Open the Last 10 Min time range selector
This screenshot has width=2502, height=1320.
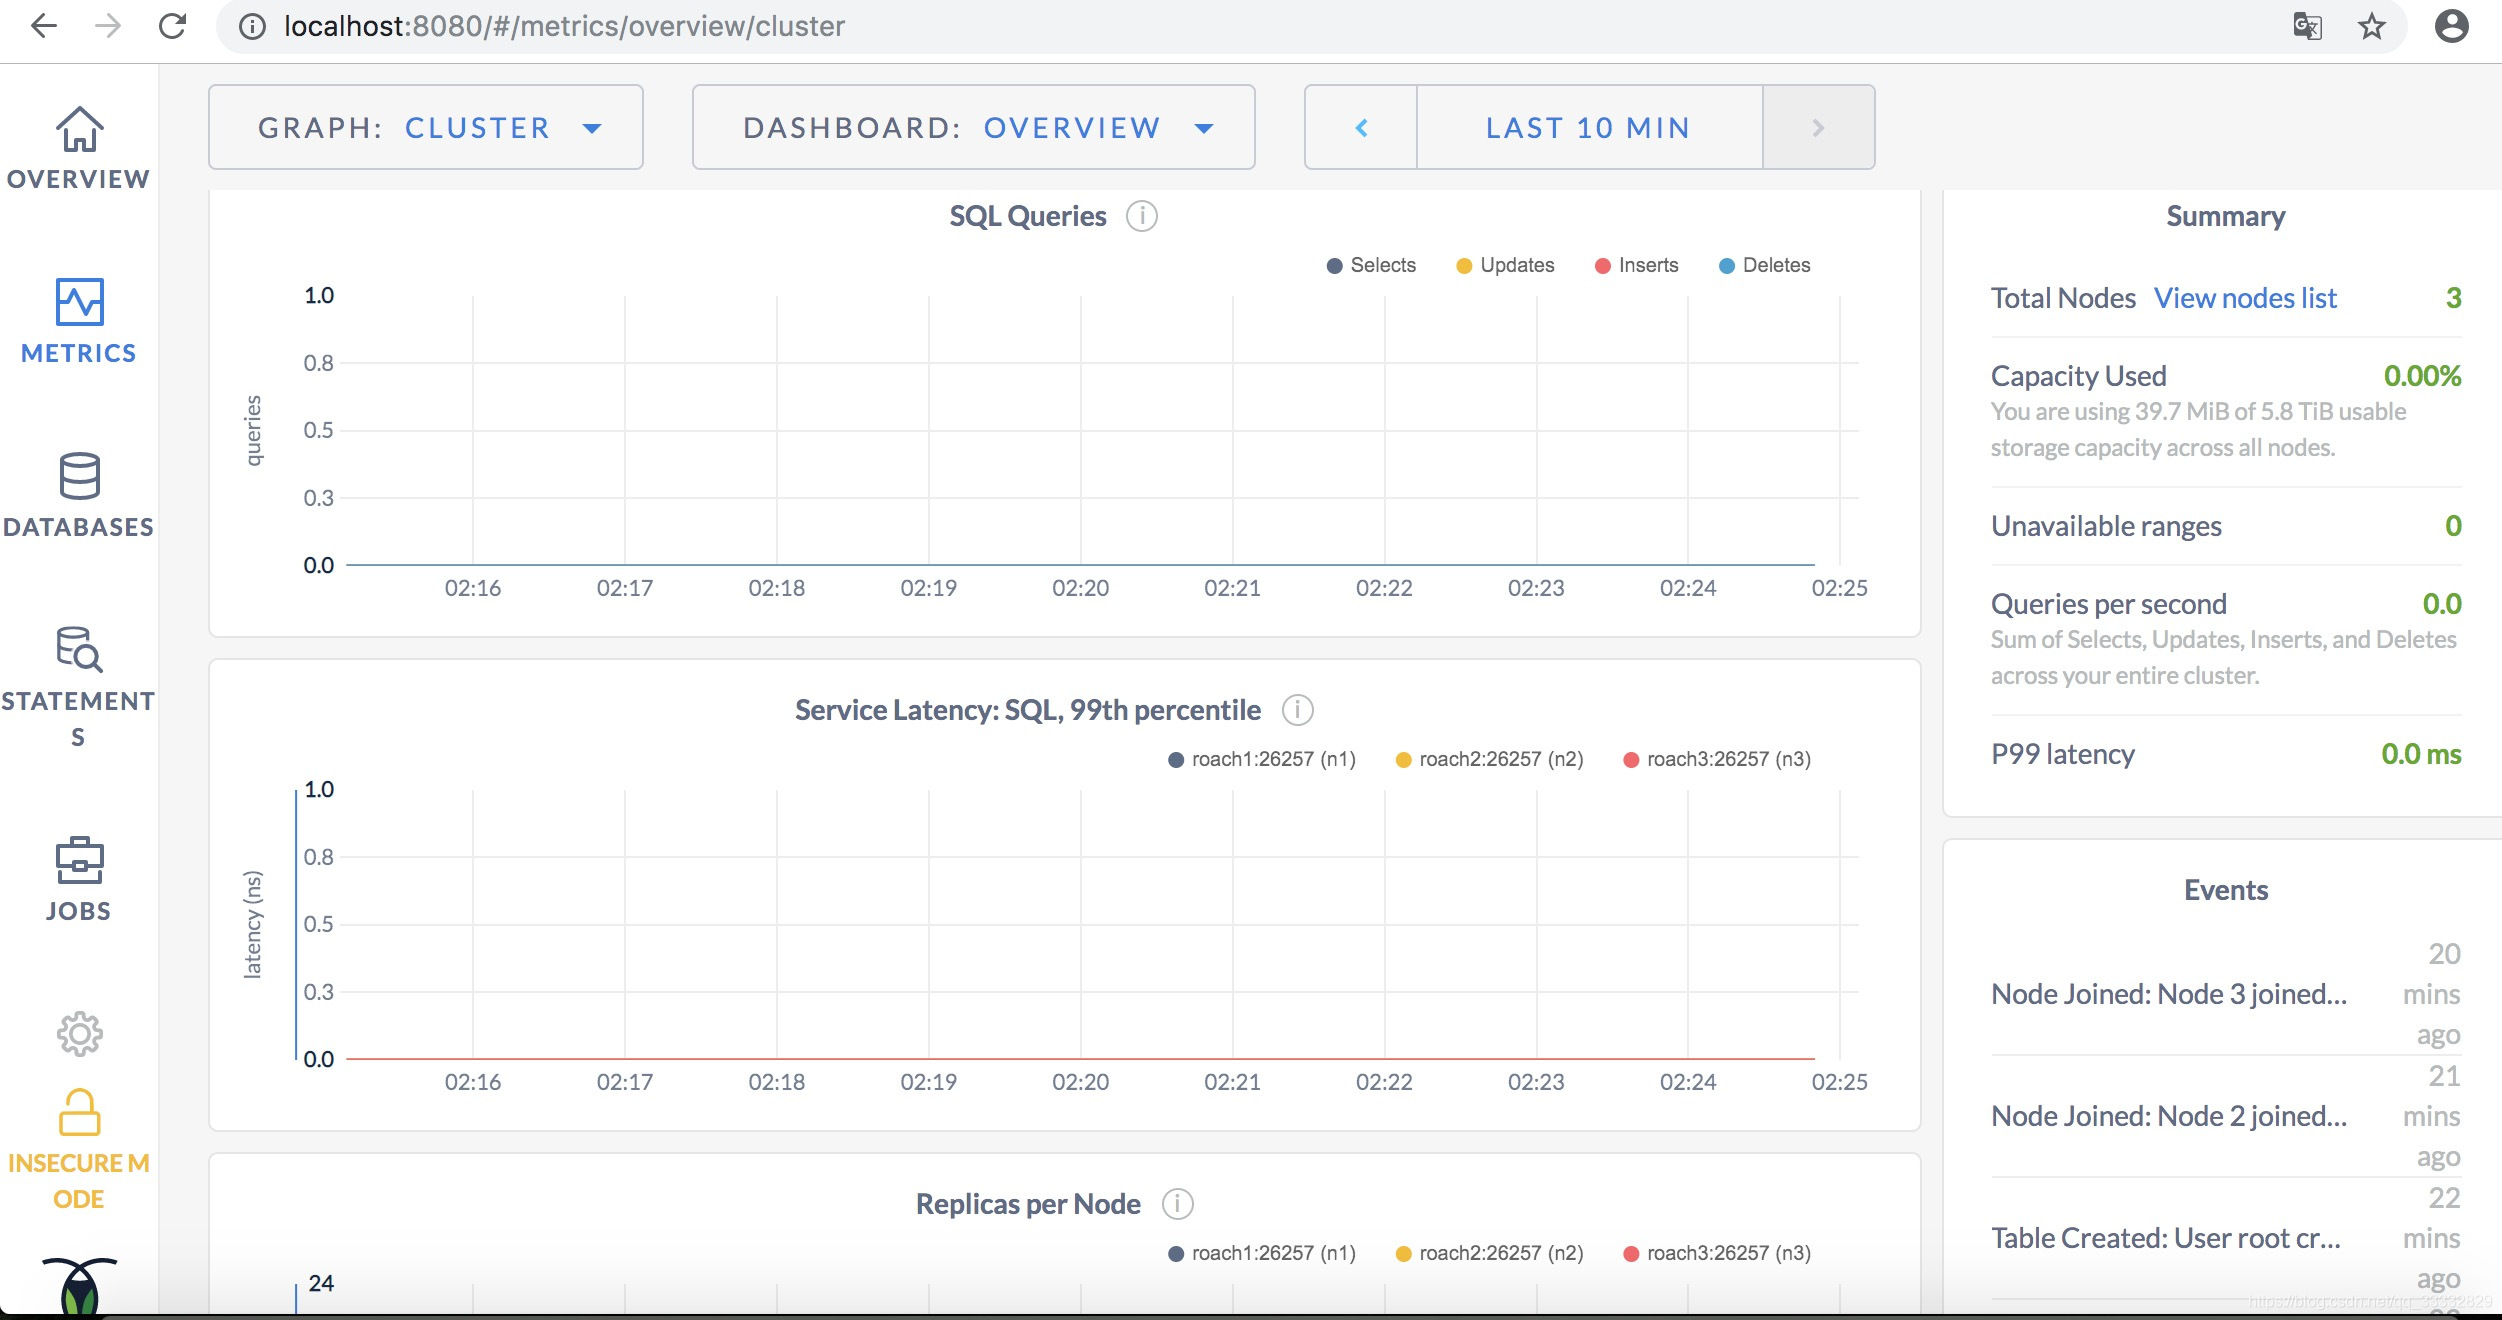[x=1588, y=128]
